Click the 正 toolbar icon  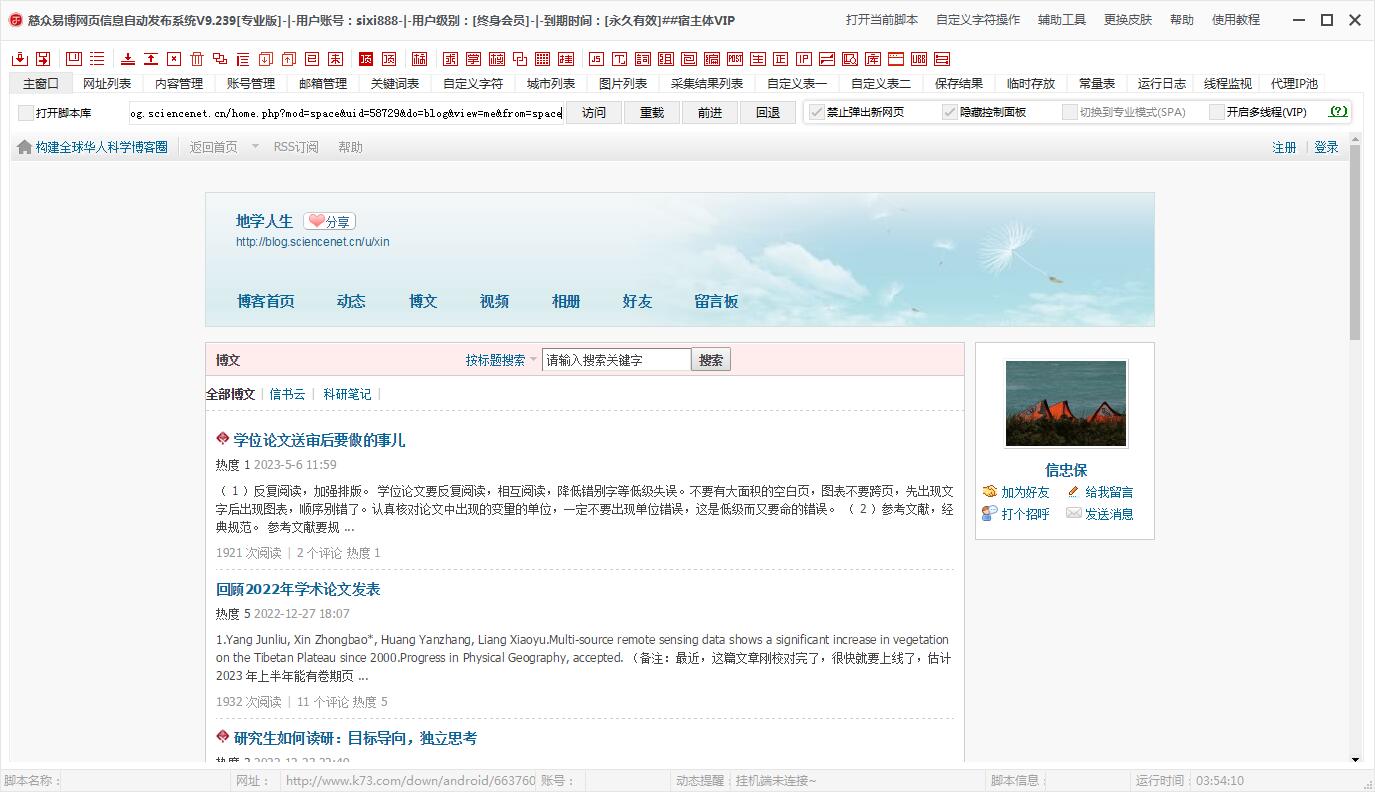pyautogui.click(x=781, y=59)
